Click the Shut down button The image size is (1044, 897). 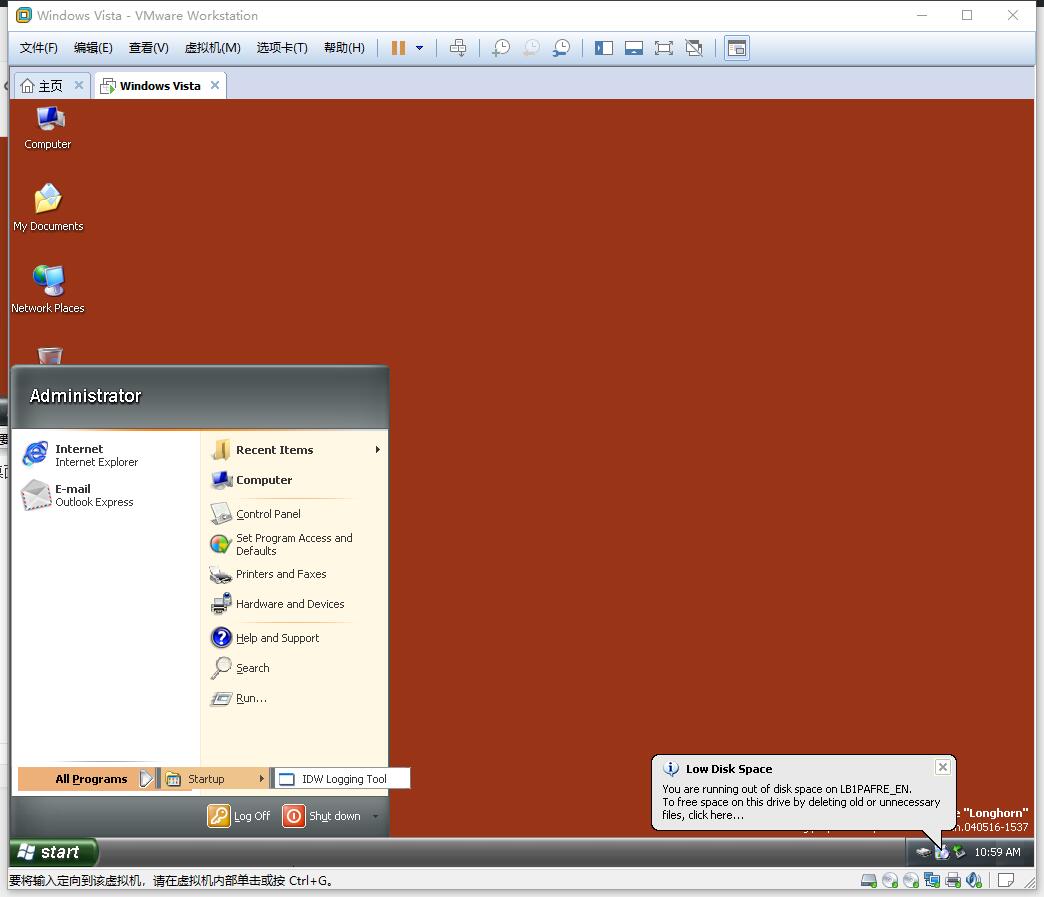tap(322, 816)
